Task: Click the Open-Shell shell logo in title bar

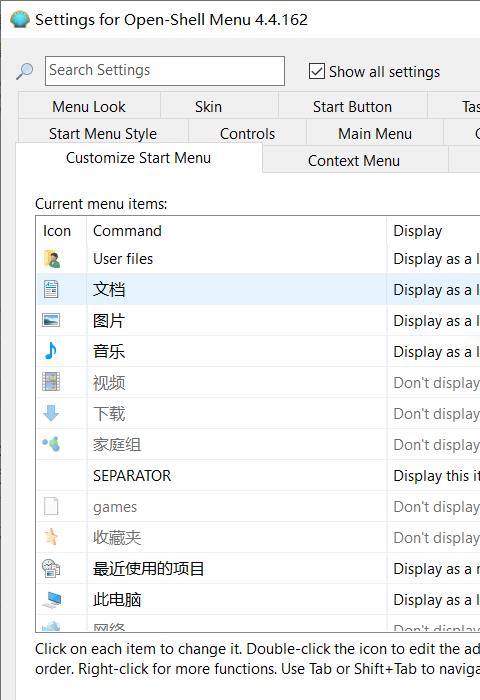Action: tap(20, 20)
